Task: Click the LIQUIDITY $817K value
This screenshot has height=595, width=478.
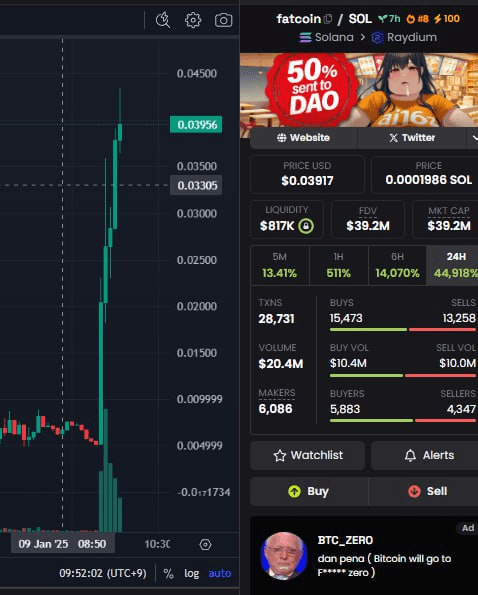Action: pos(277,226)
